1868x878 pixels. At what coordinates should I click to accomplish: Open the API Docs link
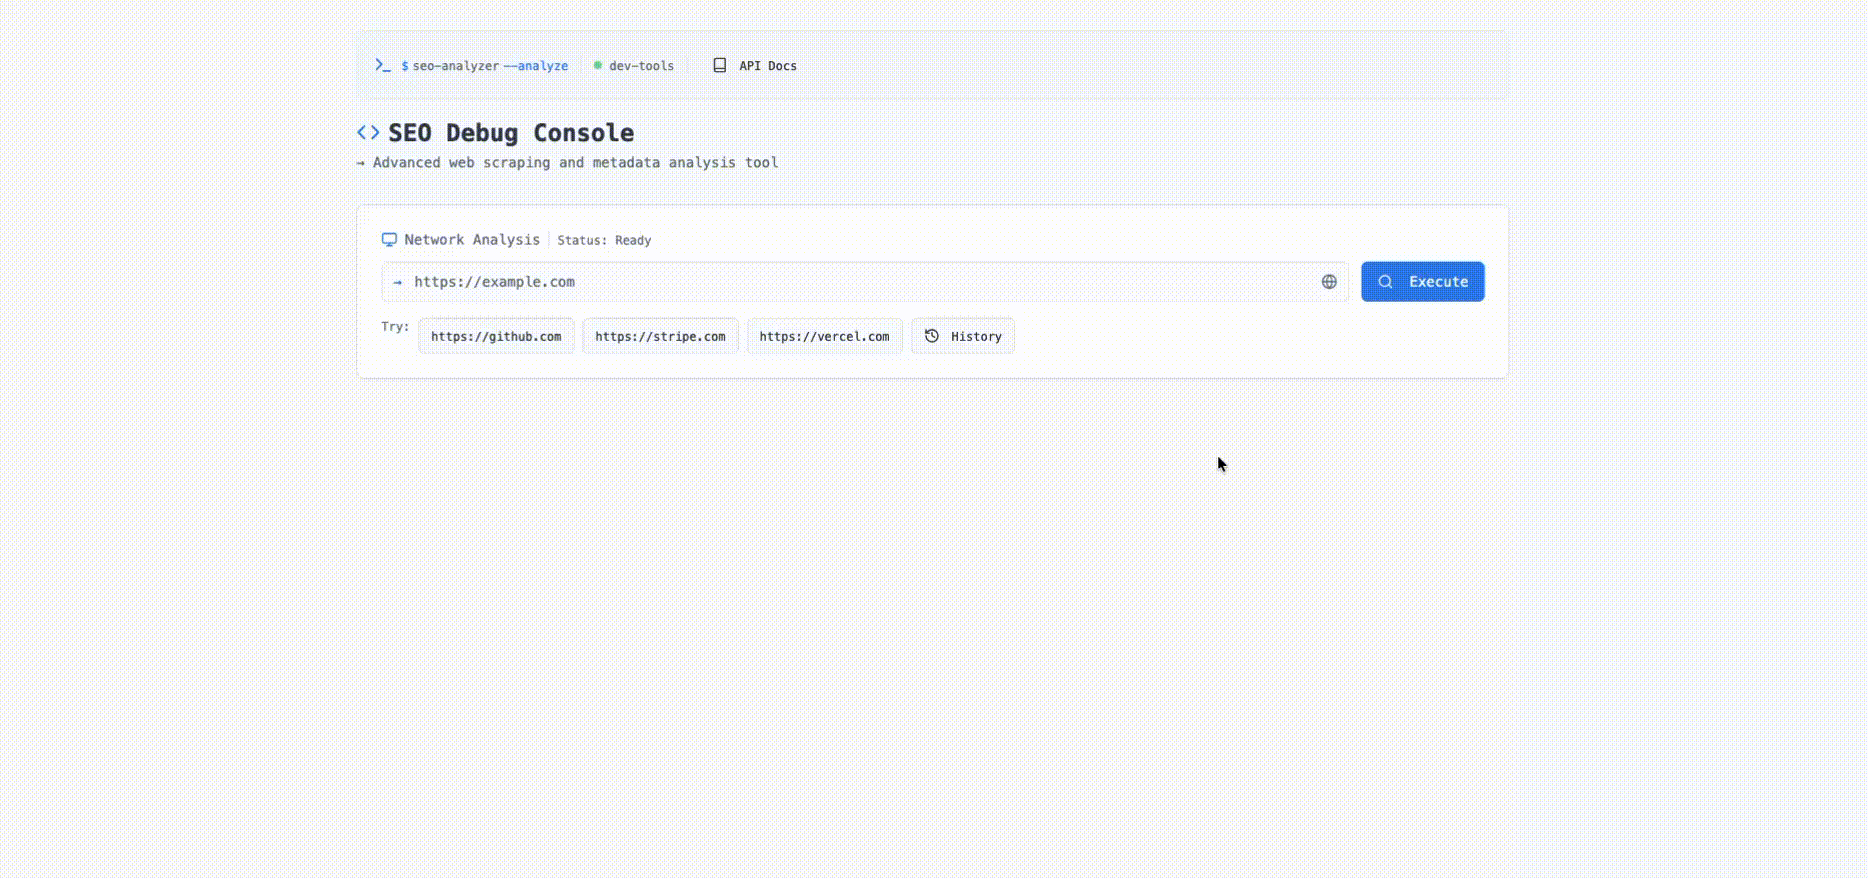tap(767, 66)
